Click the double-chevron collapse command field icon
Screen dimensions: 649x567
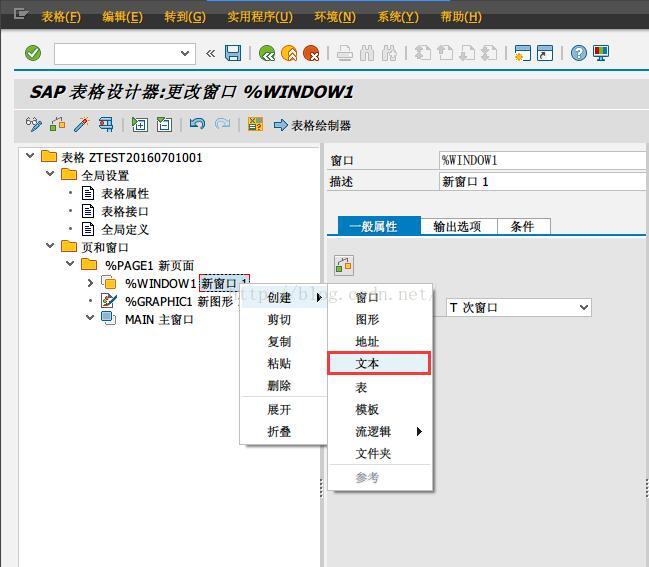click(211, 53)
